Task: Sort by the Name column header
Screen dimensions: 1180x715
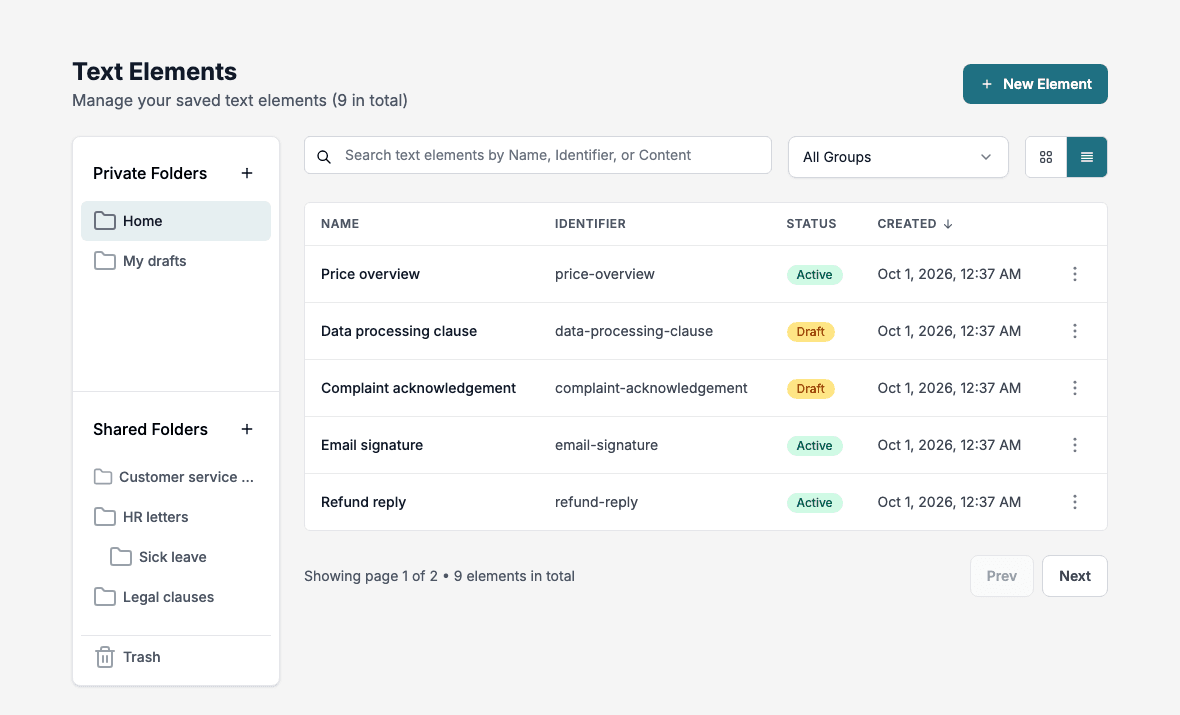Action: click(x=340, y=224)
